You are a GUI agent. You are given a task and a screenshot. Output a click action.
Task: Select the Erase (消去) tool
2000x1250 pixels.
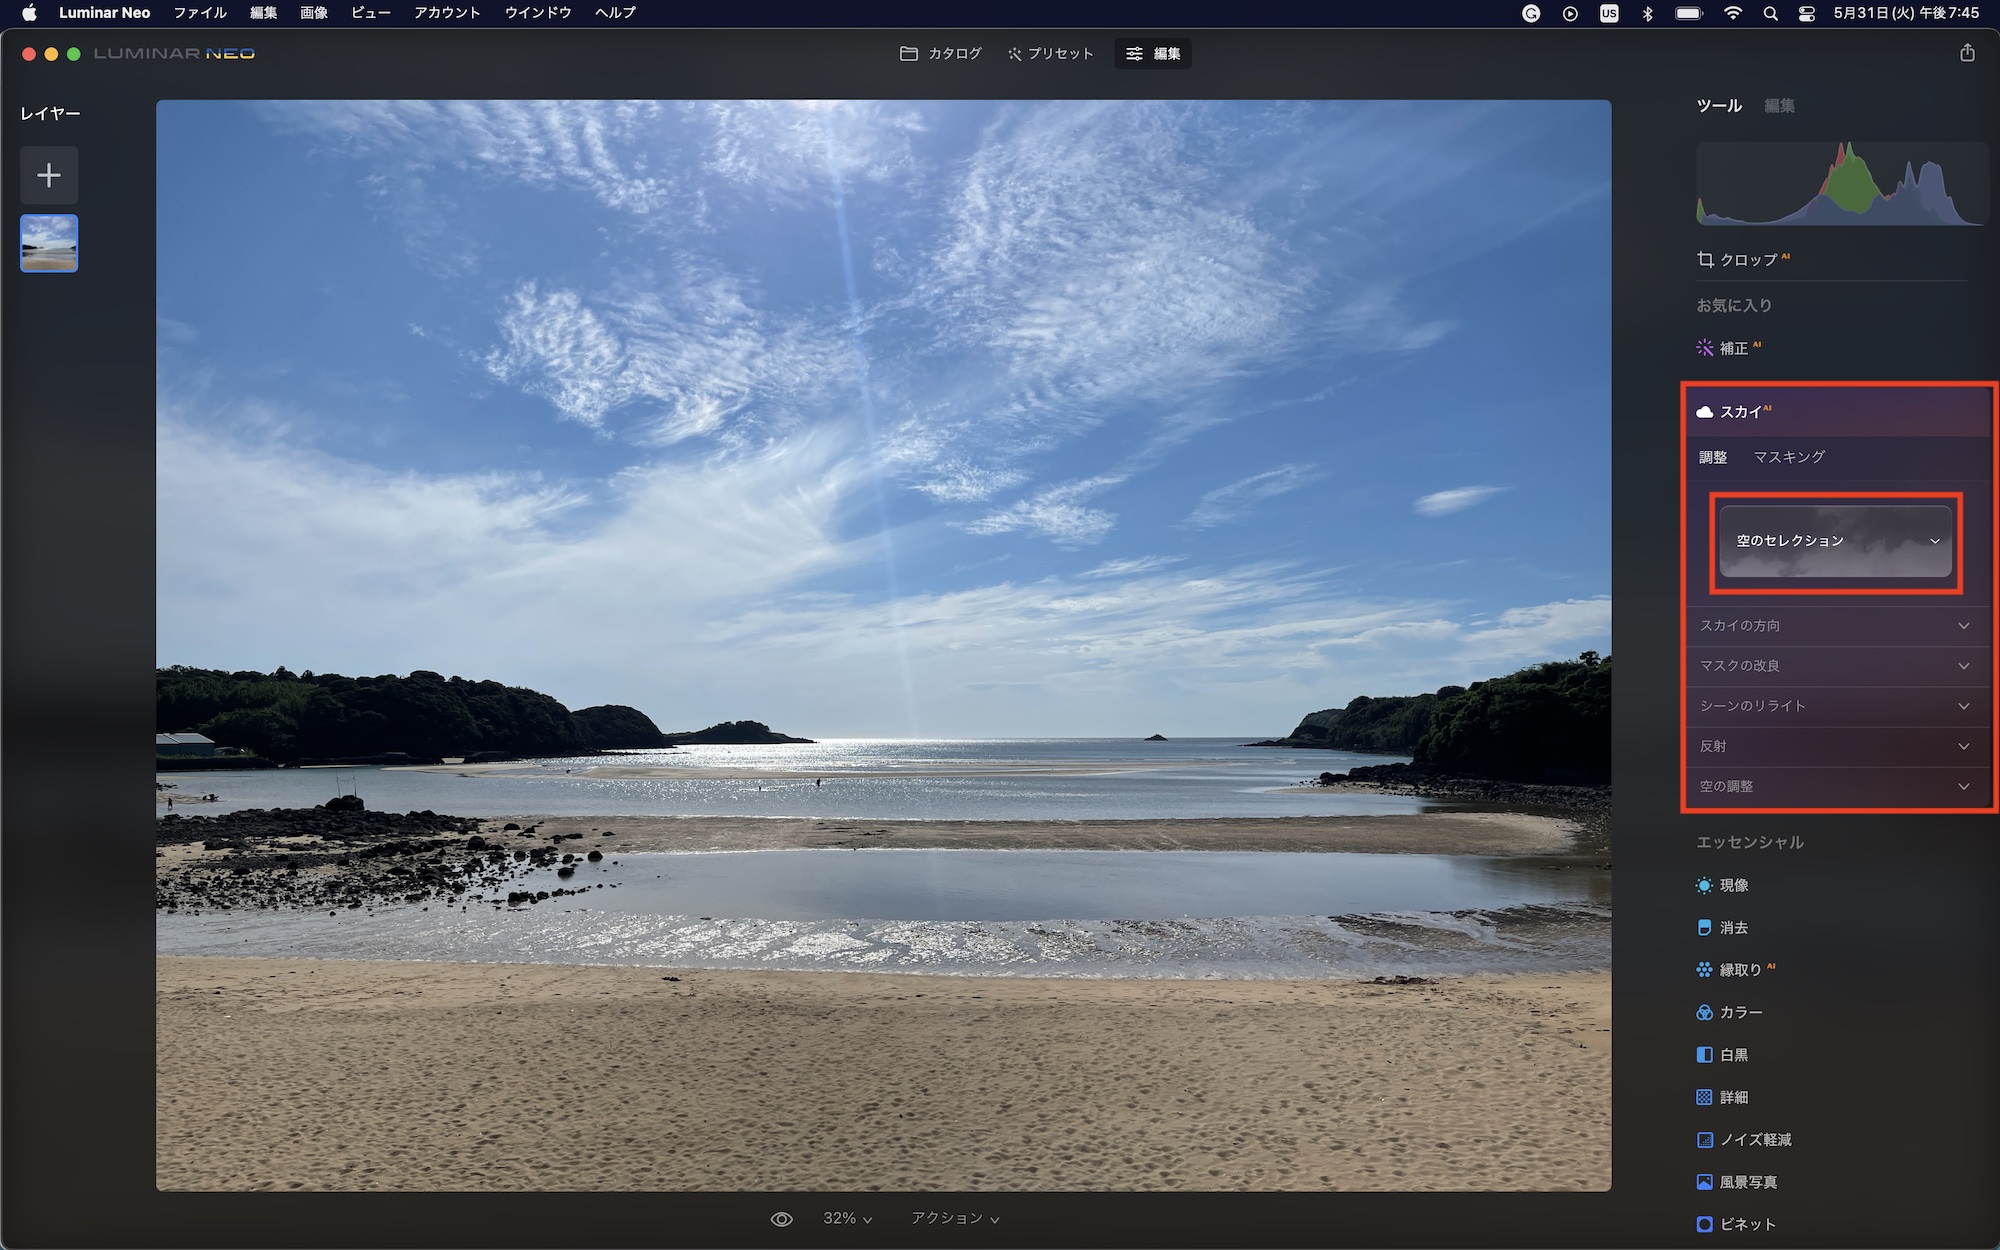[x=1732, y=928]
